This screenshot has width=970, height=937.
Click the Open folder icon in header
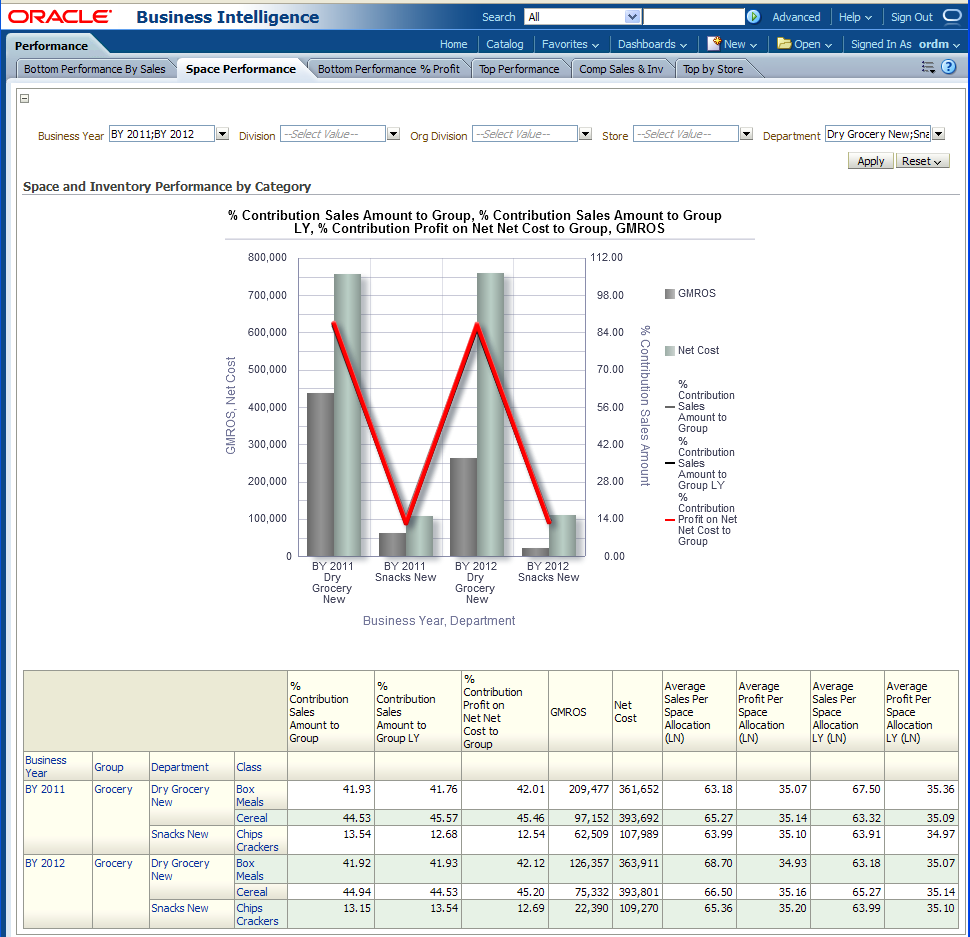pyautogui.click(x=784, y=44)
